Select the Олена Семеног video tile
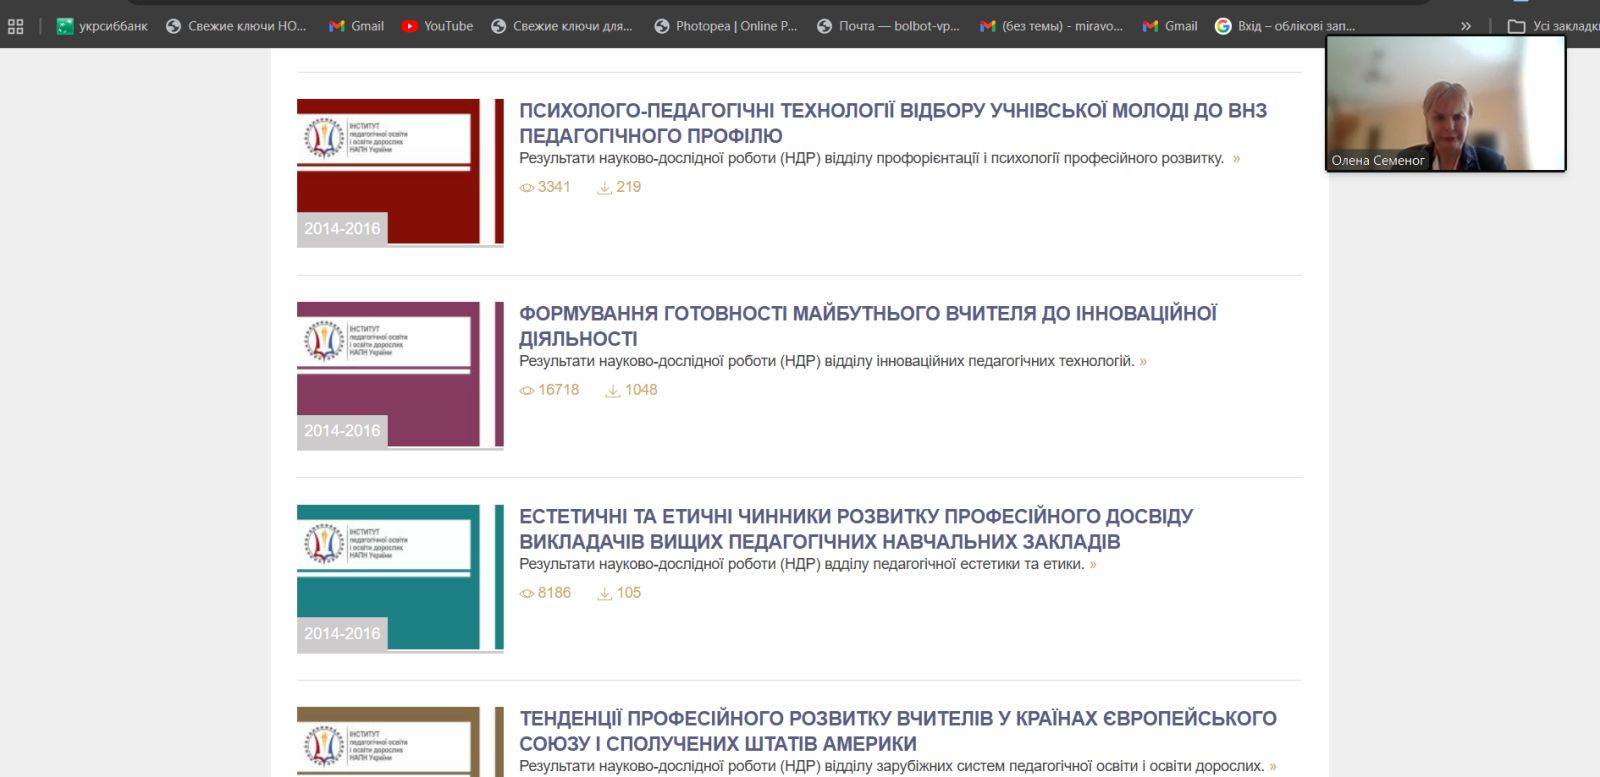The height and width of the screenshot is (777, 1600). point(1445,104)
